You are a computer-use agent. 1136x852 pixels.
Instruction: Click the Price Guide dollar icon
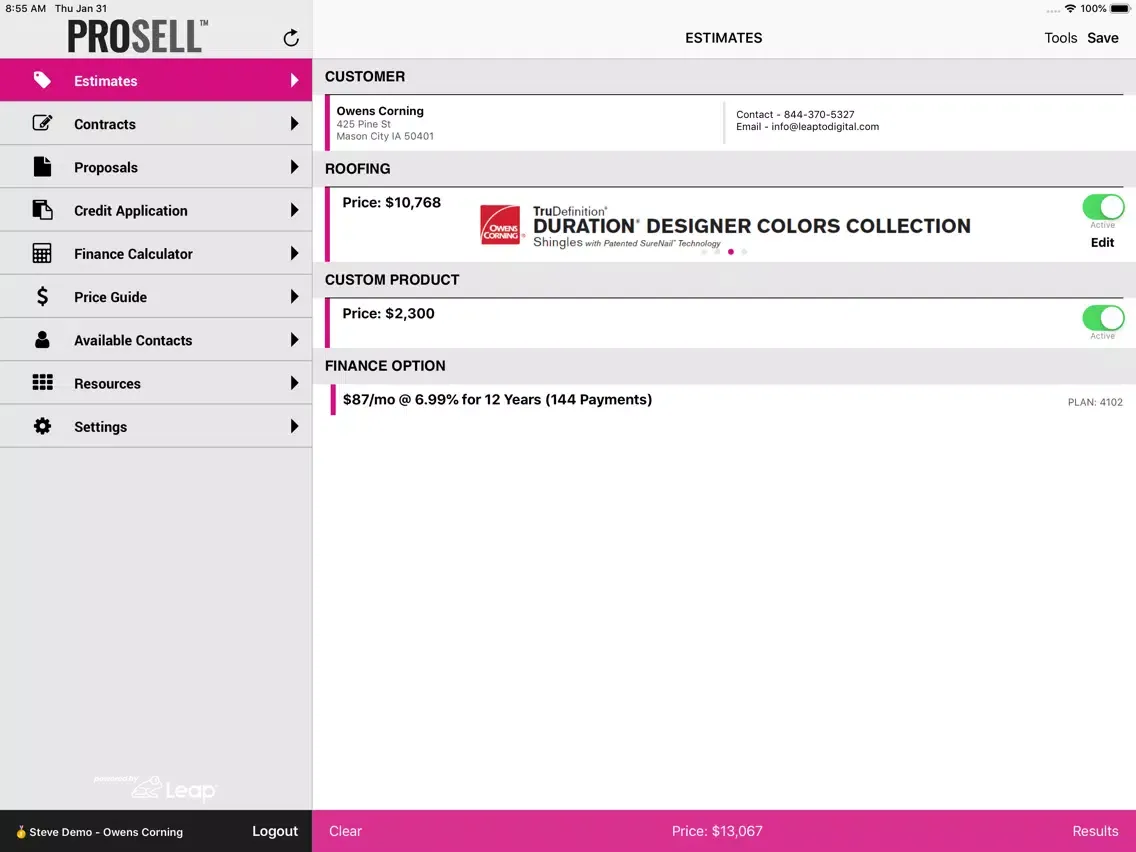click(x=42, y=296)
